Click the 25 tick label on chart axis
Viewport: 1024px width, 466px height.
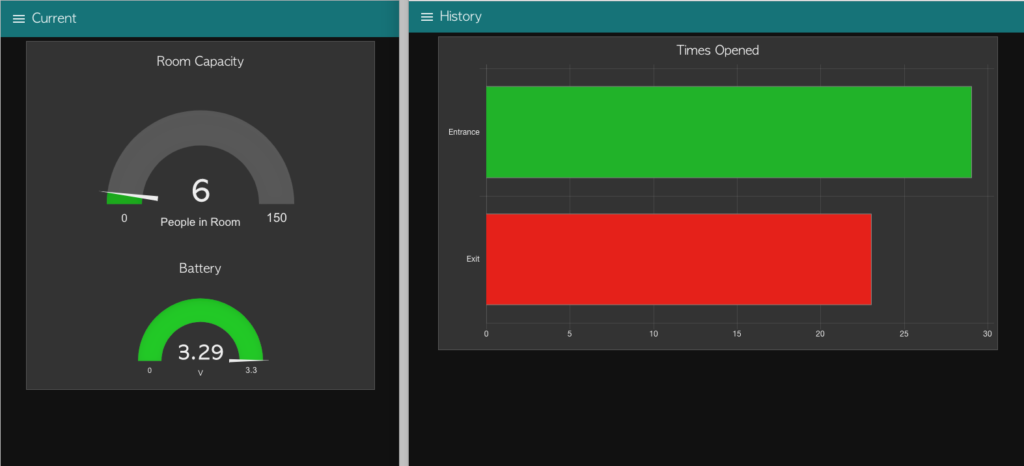904,334
